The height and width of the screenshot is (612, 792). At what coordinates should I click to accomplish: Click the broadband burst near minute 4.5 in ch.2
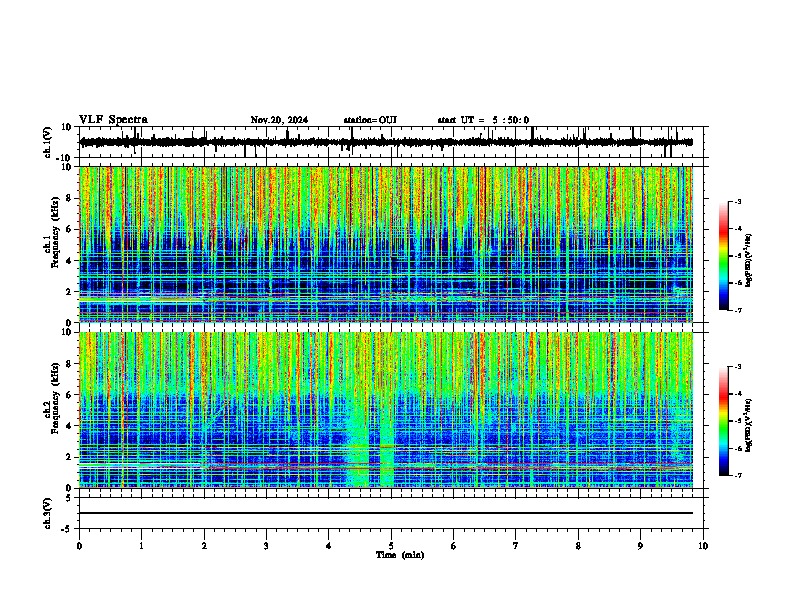click(359, 444)
